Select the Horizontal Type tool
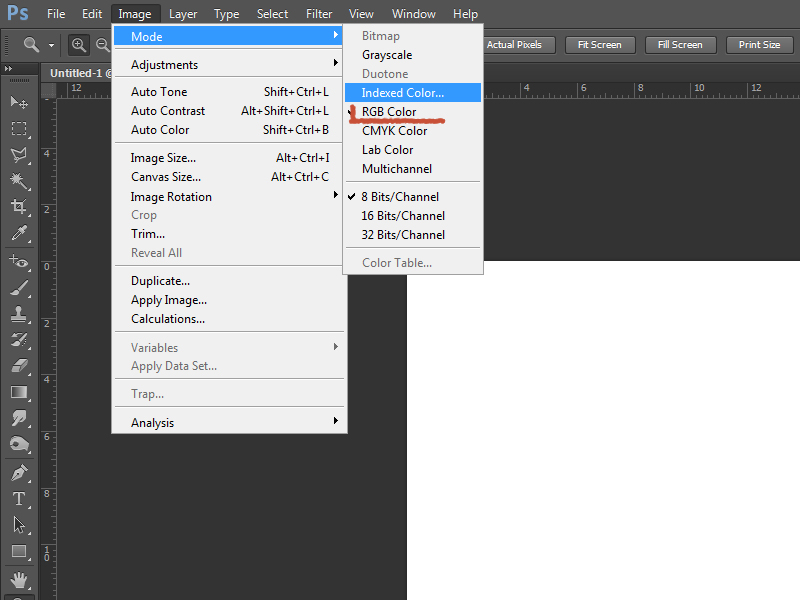The height and width of the screenshot is (600, 800). coord(19,499)
